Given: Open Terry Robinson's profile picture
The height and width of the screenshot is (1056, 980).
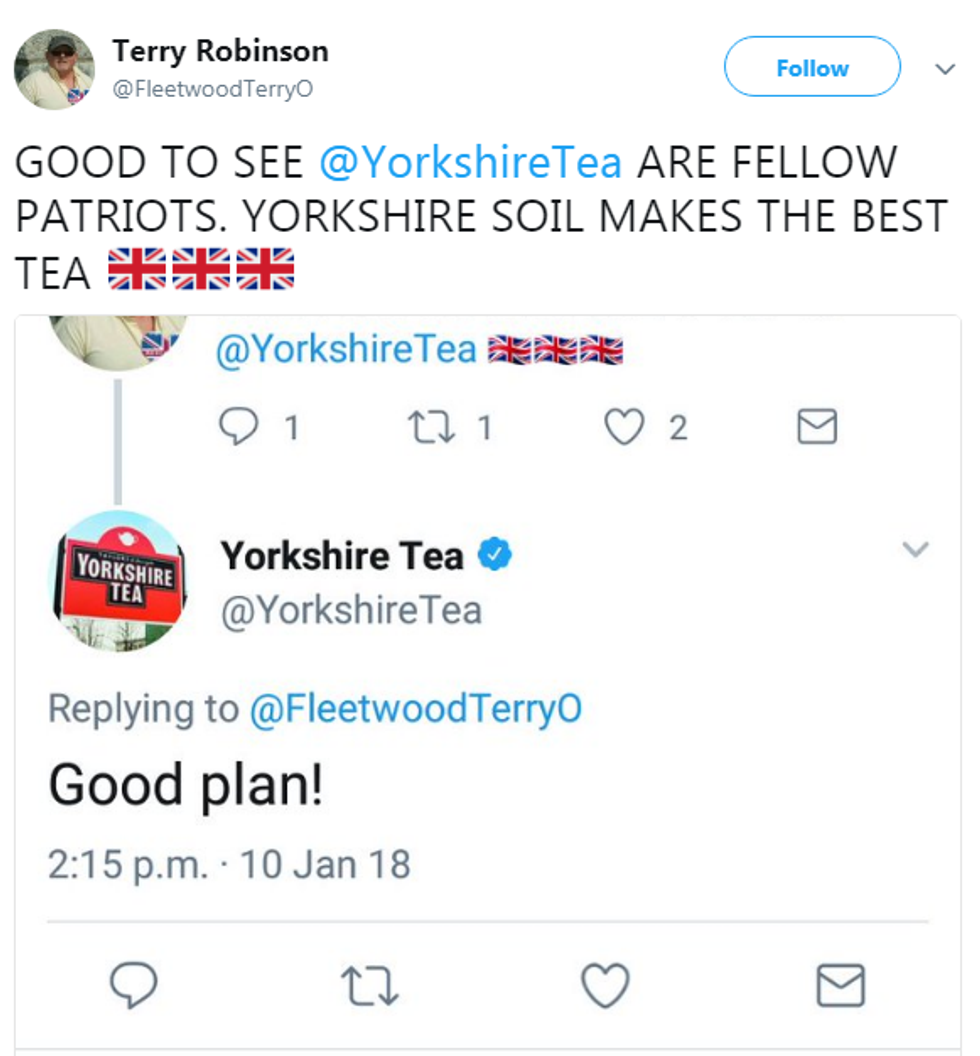Looking at the screenshot, I should 54,69.
